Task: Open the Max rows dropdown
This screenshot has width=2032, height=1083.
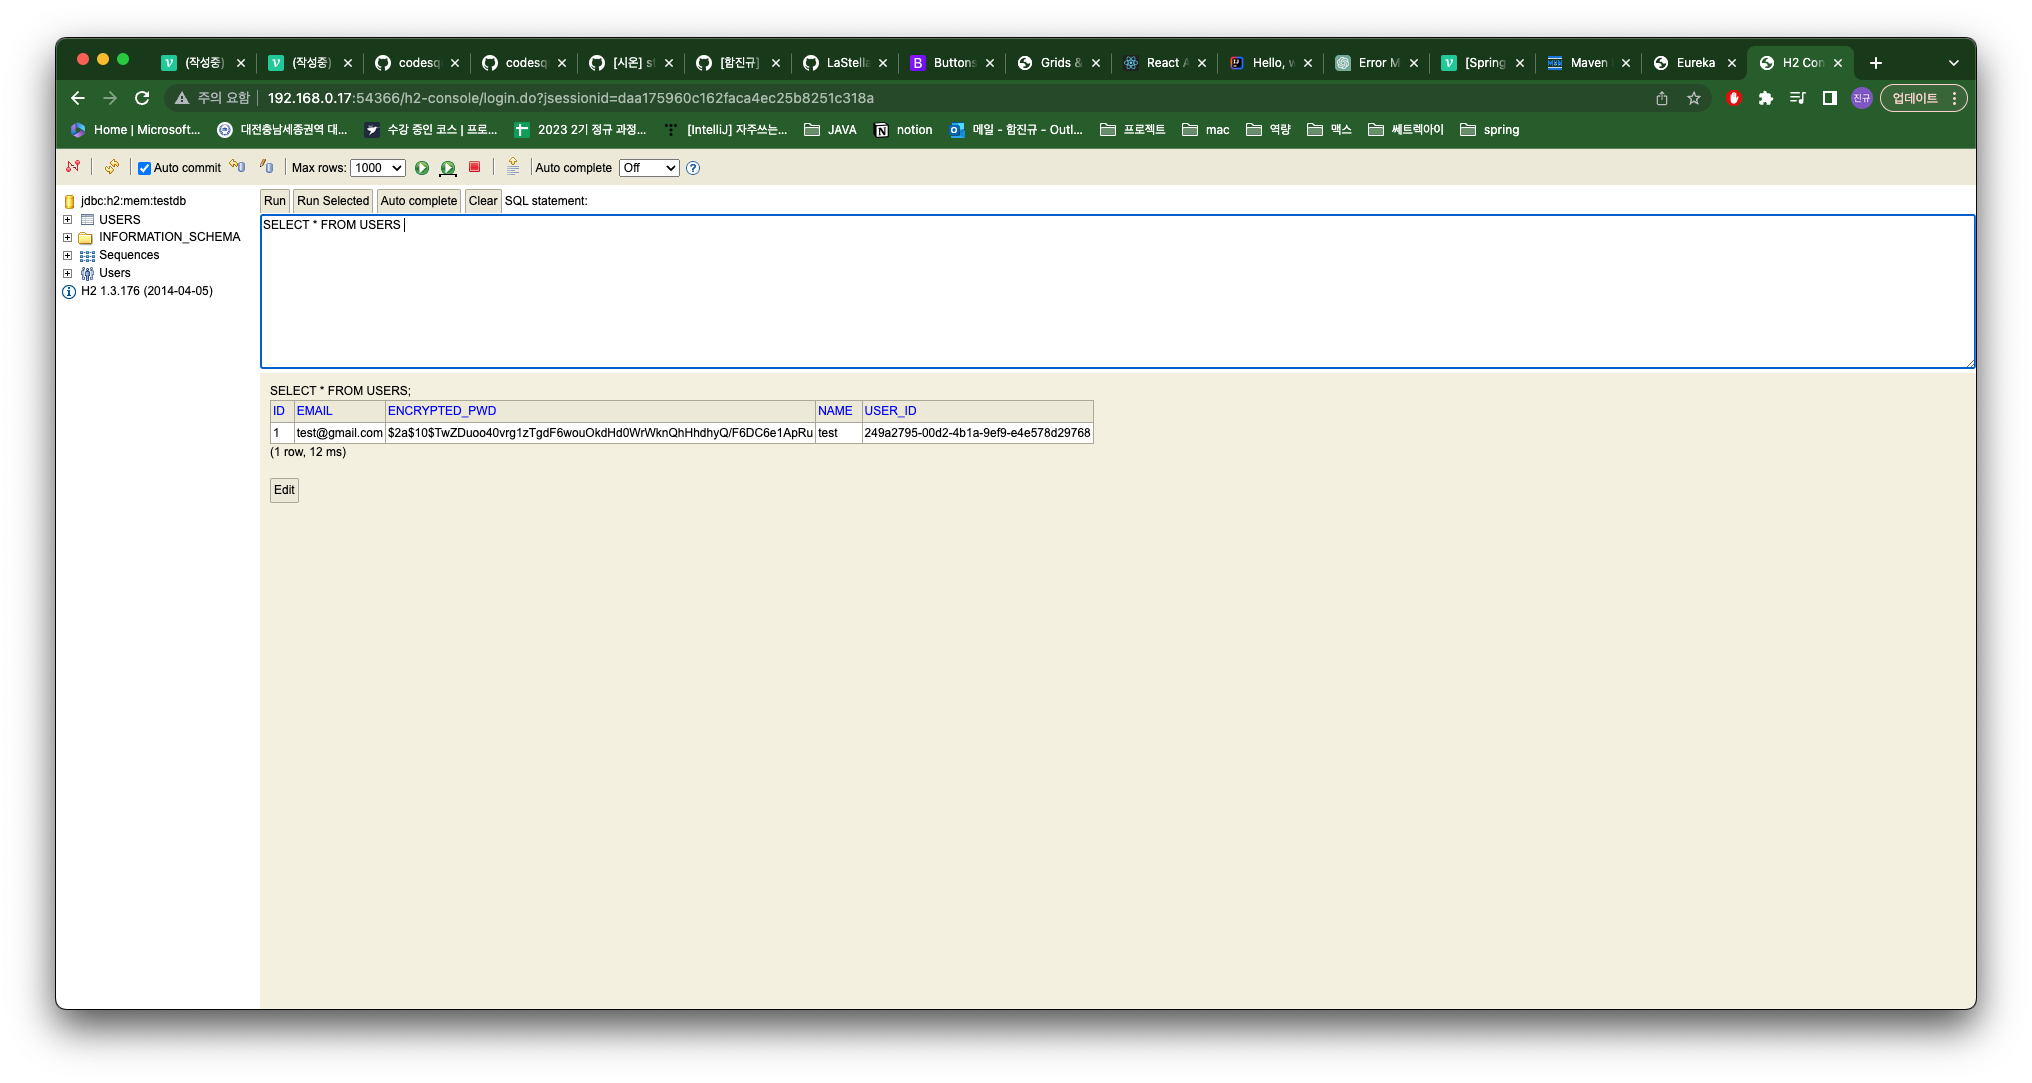Action: (377, 168)
